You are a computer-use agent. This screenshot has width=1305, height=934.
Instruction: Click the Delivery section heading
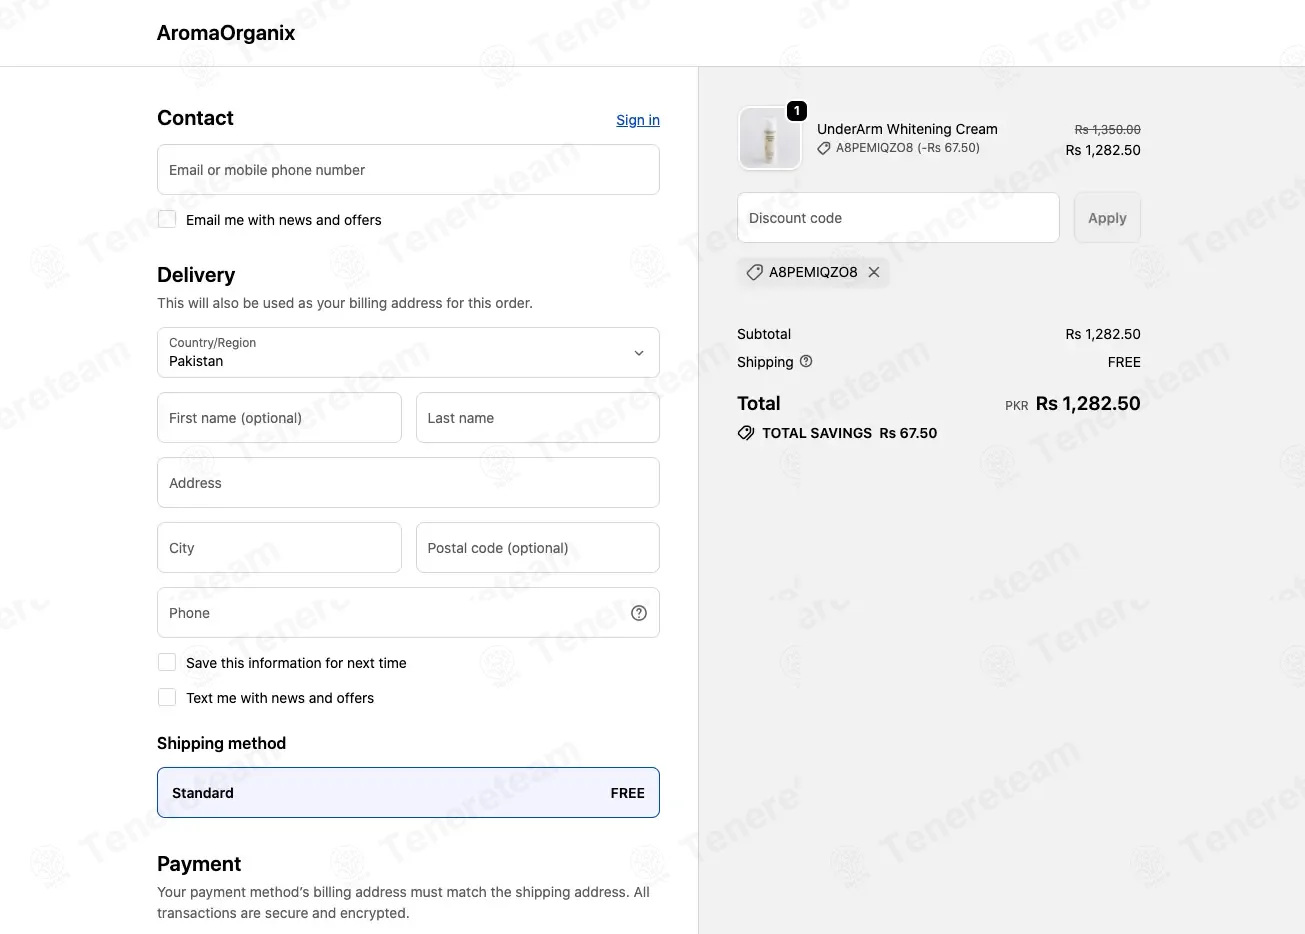coord(196,275)
